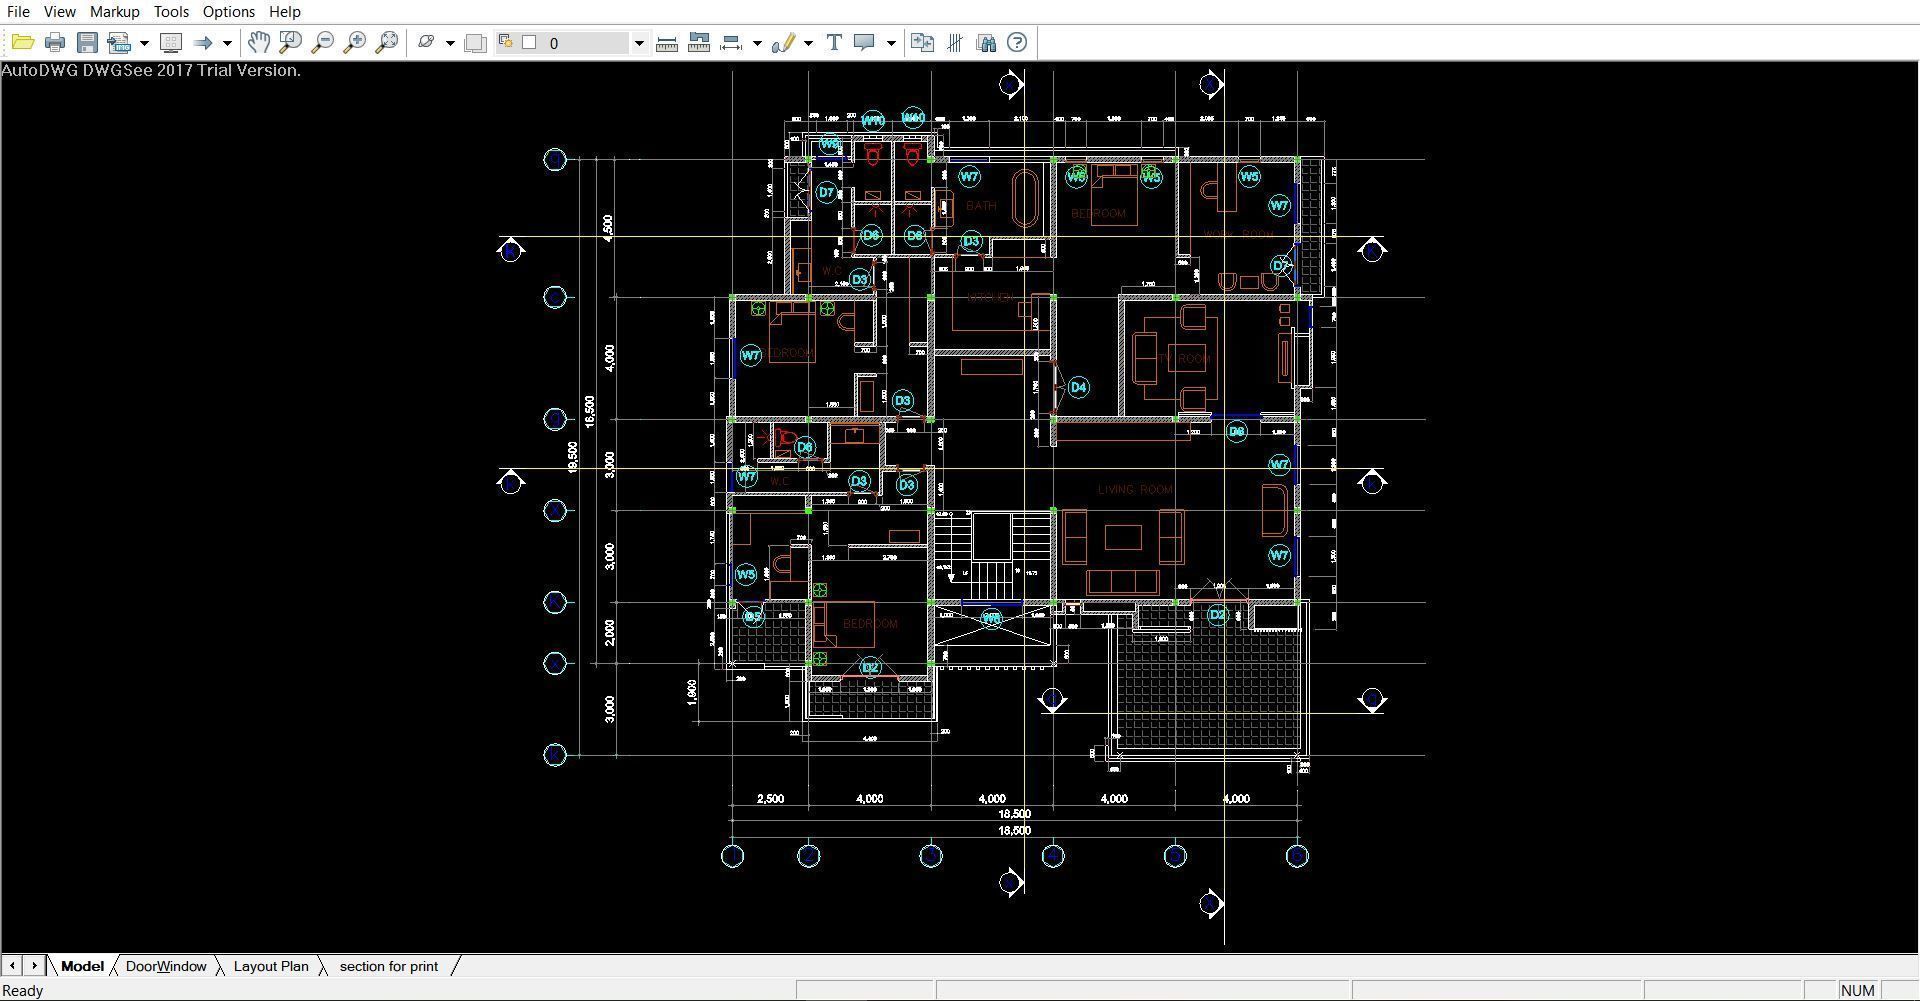Open the View menu
The height and width of the screenshot is (1001, 1920).
pyautogui.click(x=59, y=12)
